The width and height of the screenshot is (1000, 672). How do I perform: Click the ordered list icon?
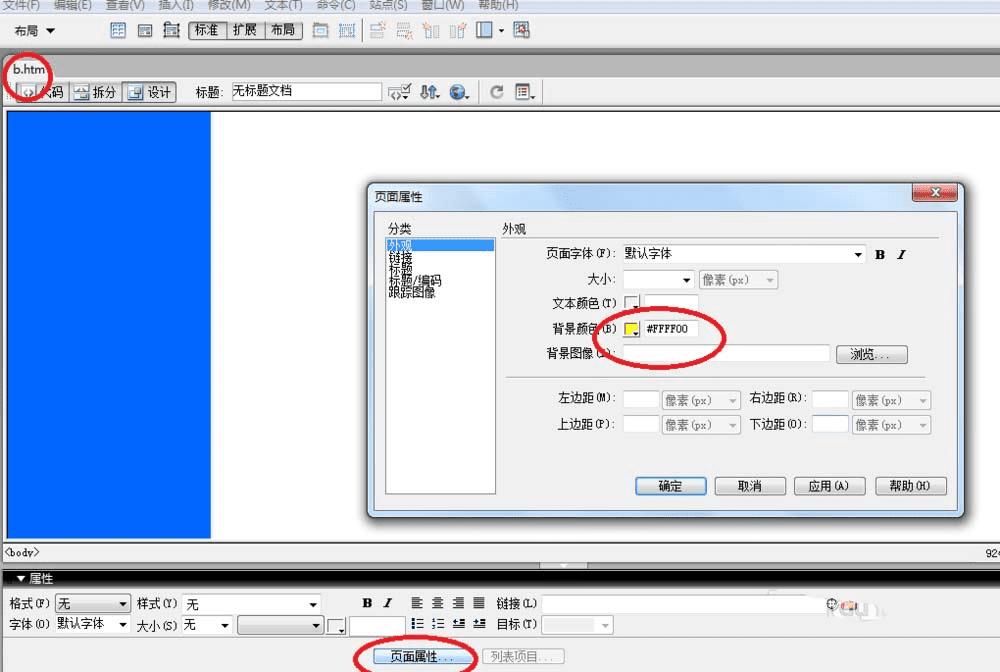438,624
